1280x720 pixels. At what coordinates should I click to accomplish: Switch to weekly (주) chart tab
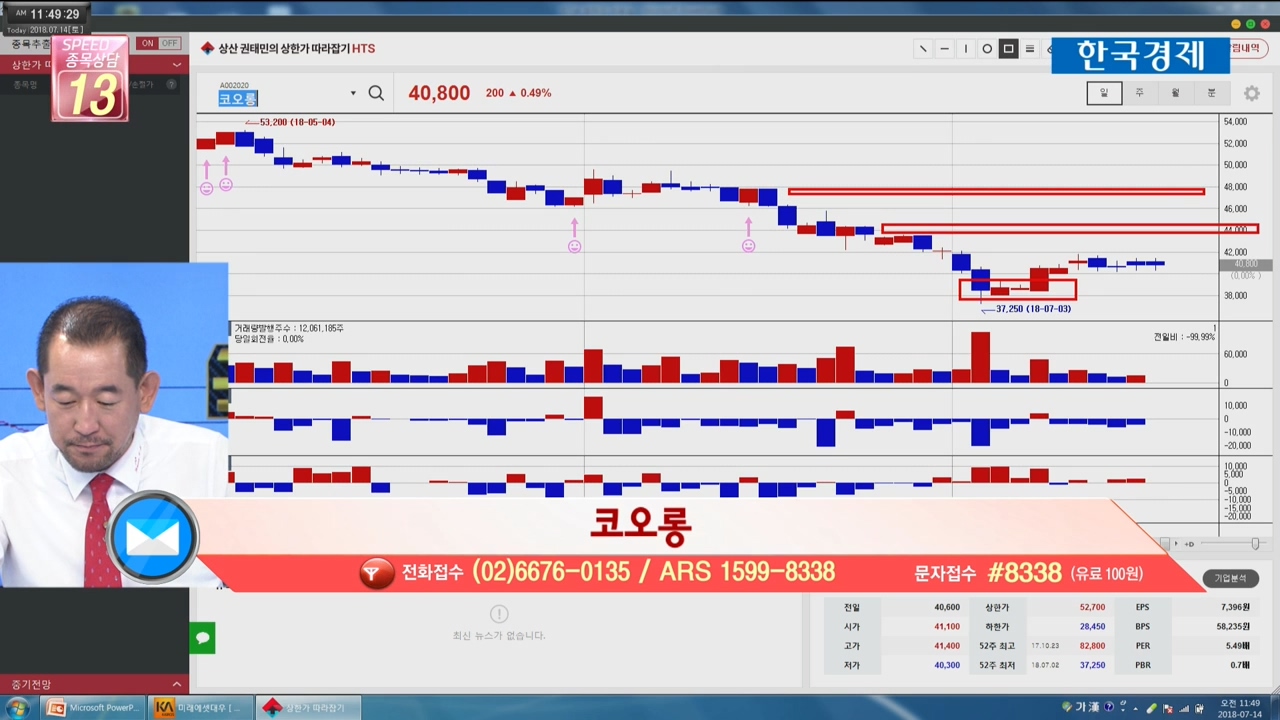tap(1139, 93)
